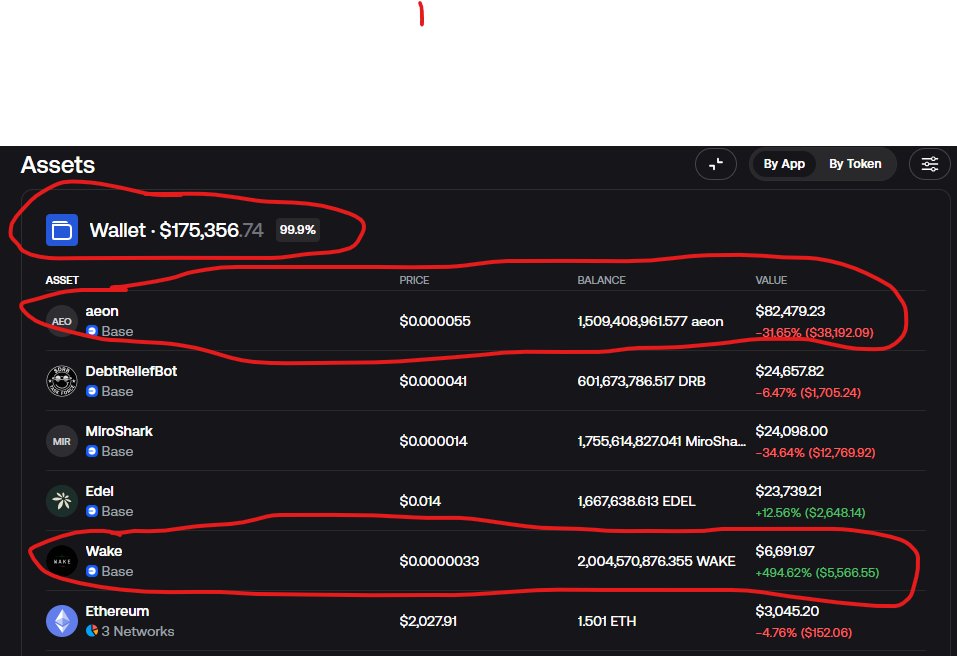Image resolution: width=957 pixels, height=656 pixels.
Task: Click the DebtReliefBot value $24,657.82
Action: click(x=790, y=371)
